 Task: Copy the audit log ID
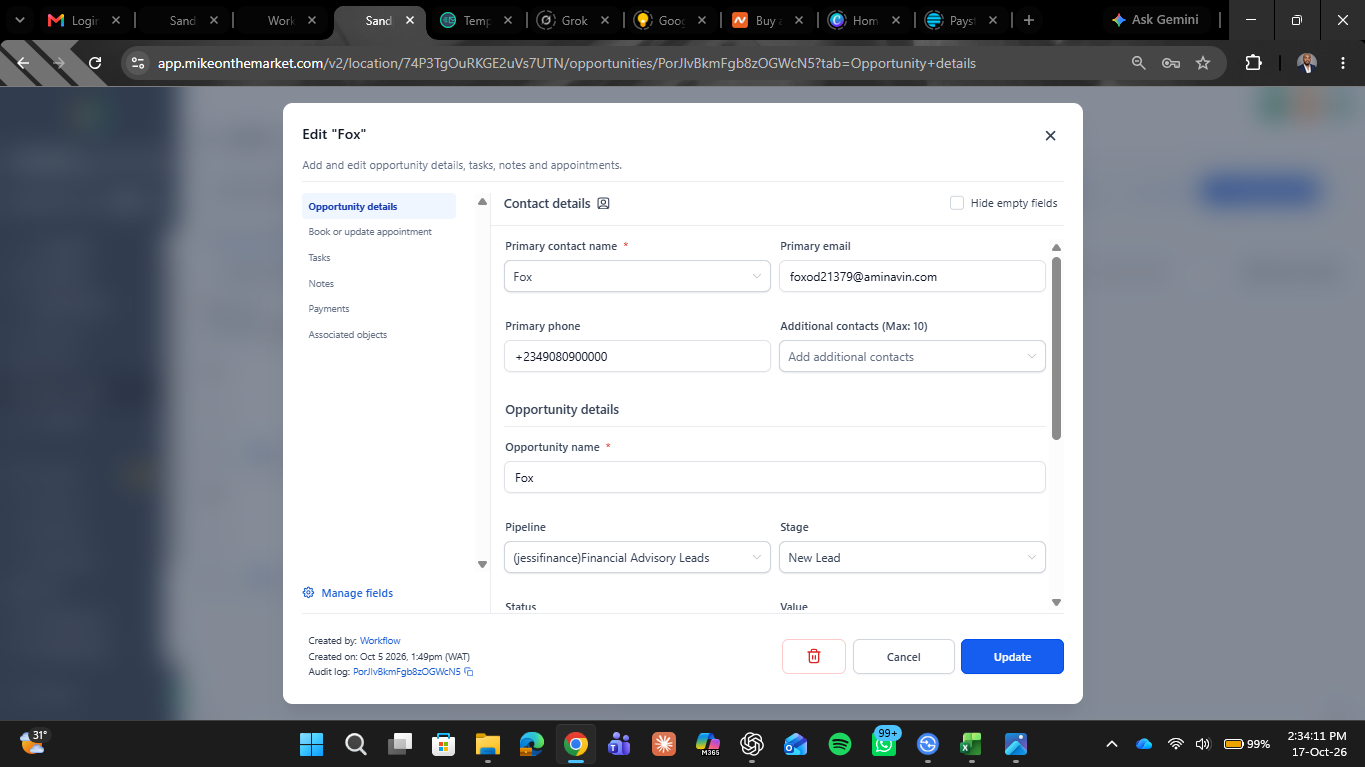[x=469, y=672]
